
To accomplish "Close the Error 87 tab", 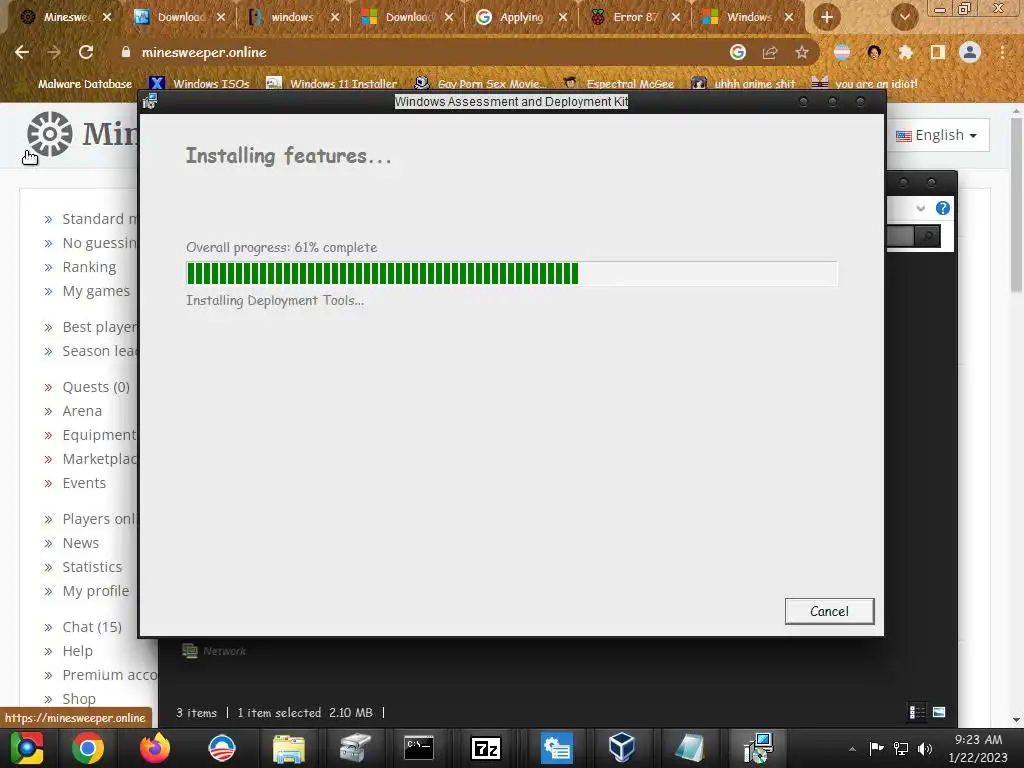I will pos(676,17).
